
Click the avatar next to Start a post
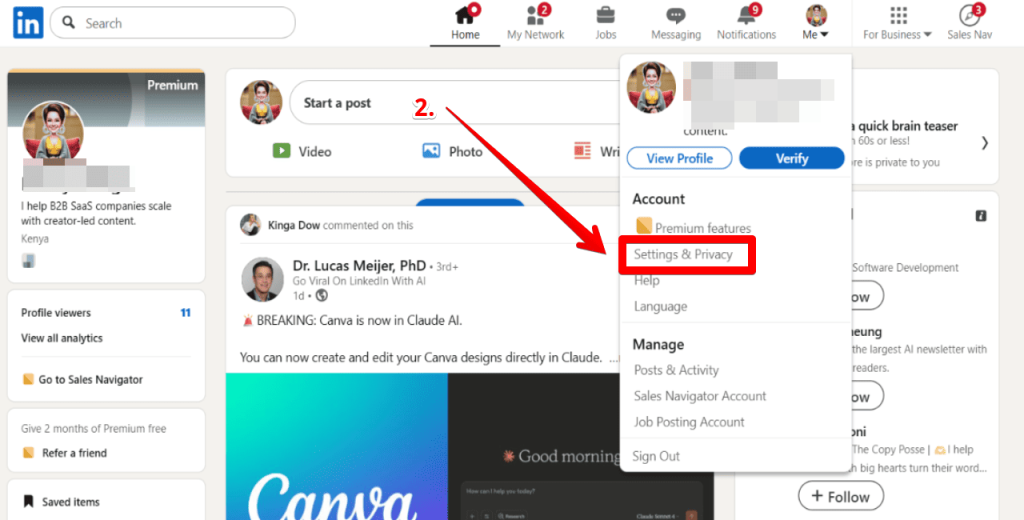pyautogui.click(x=261, y=102)
